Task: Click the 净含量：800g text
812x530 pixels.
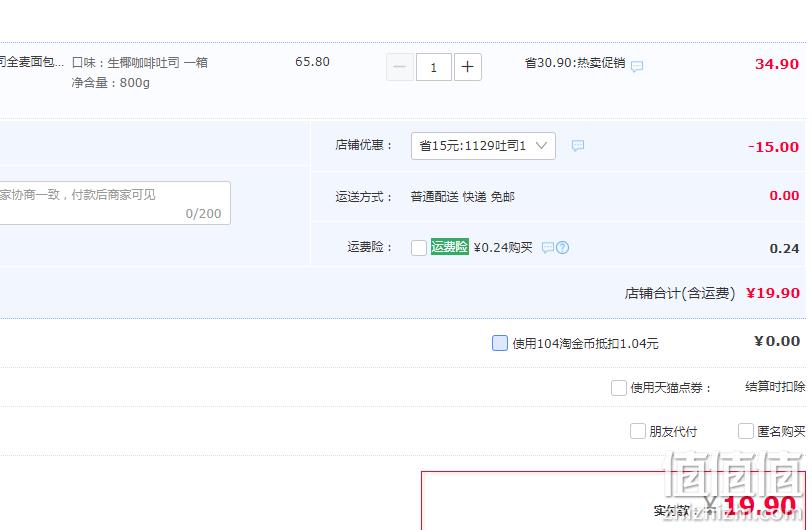Action: point(111,83)
